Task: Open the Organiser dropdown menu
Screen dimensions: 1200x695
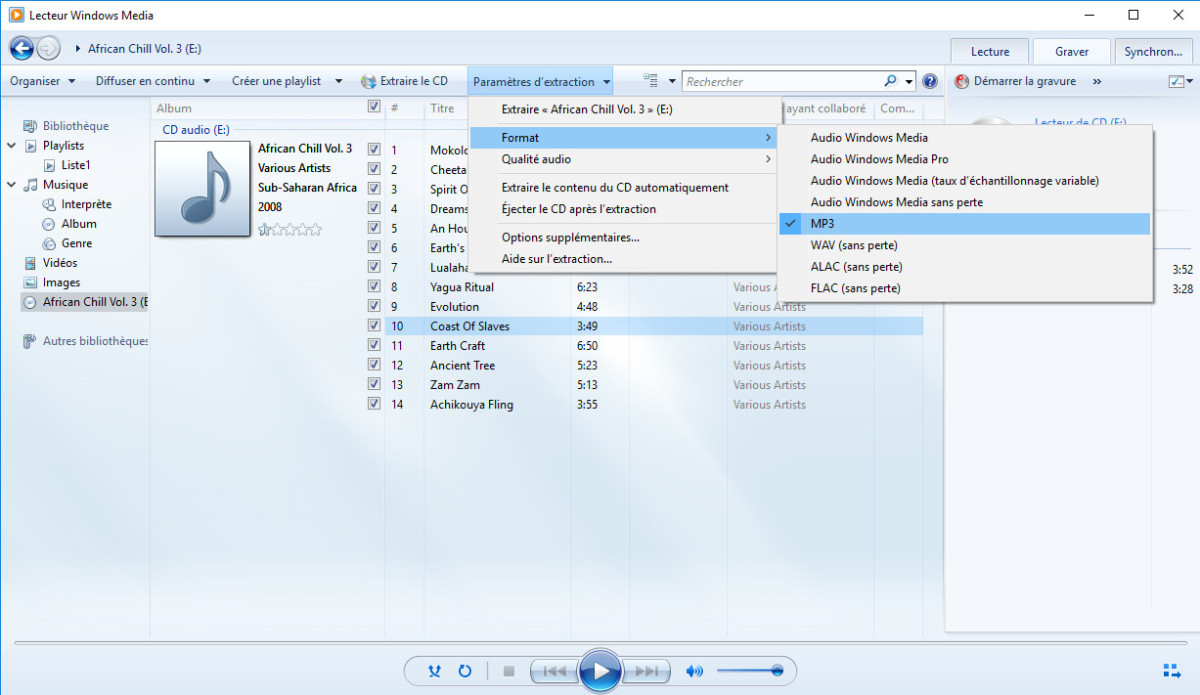Action: click(x=43, y=81)
